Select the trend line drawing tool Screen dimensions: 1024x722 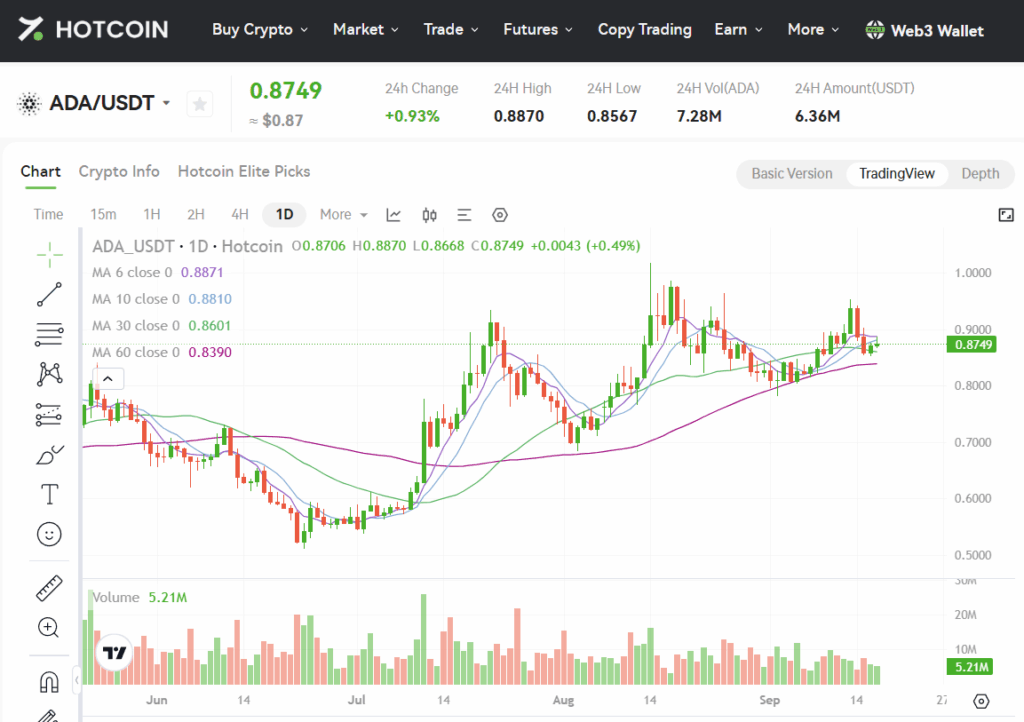(x=50, y=294)
